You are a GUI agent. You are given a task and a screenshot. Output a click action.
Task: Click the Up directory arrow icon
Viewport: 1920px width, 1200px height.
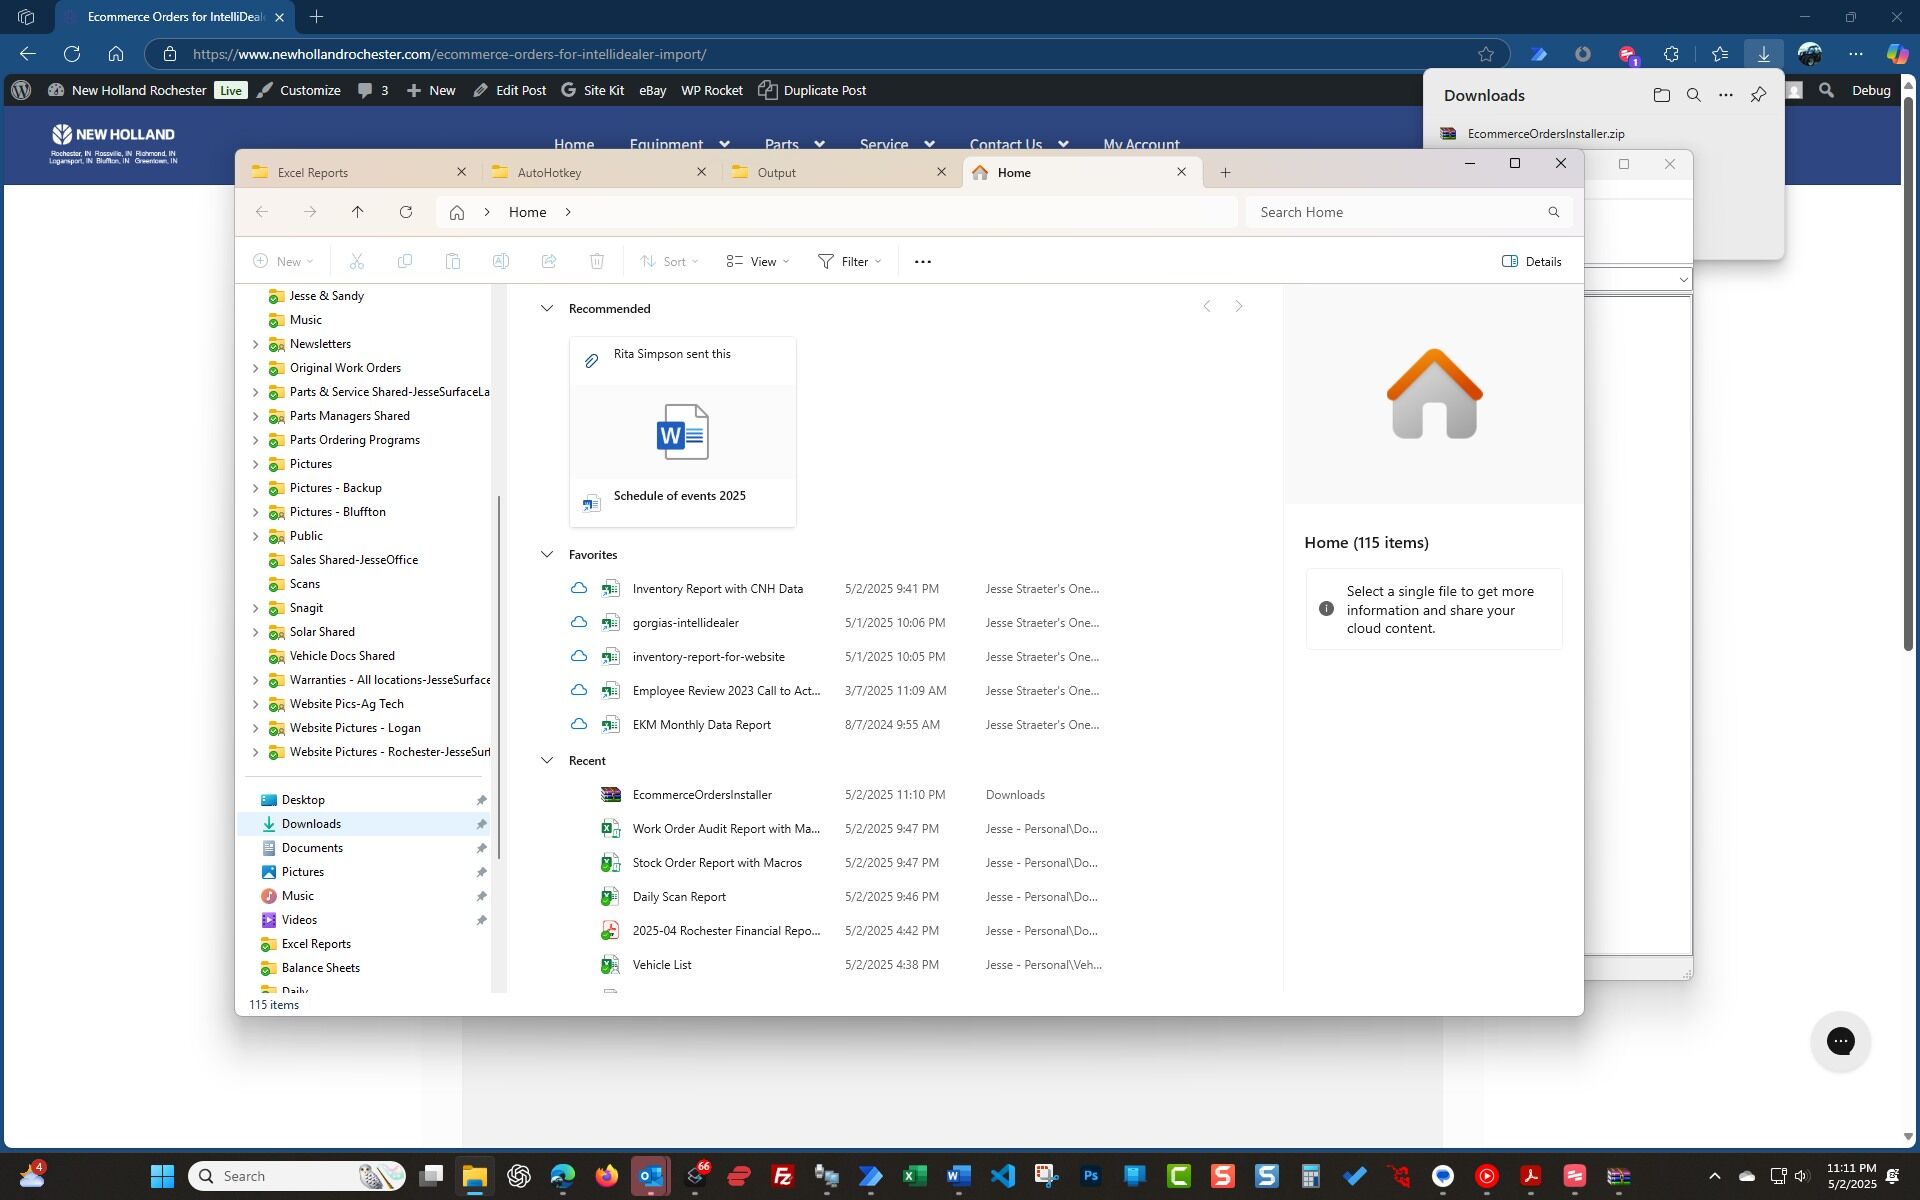point(357,212)
